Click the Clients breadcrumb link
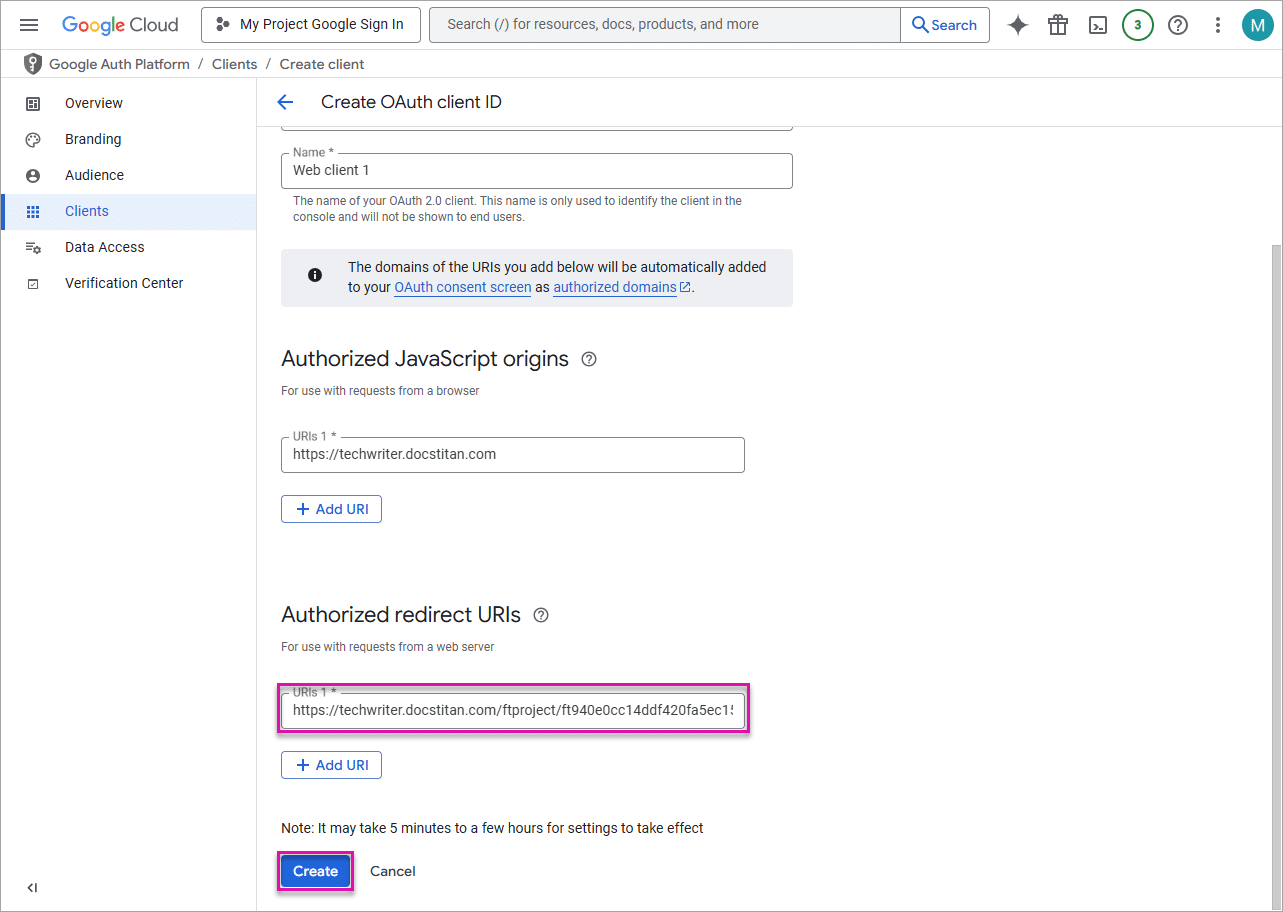 (x=234, y=64)
